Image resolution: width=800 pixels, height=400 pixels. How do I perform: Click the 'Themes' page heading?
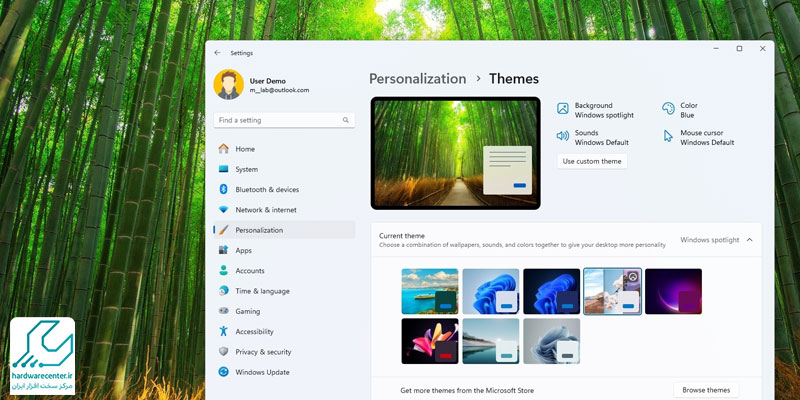point(514,79)
